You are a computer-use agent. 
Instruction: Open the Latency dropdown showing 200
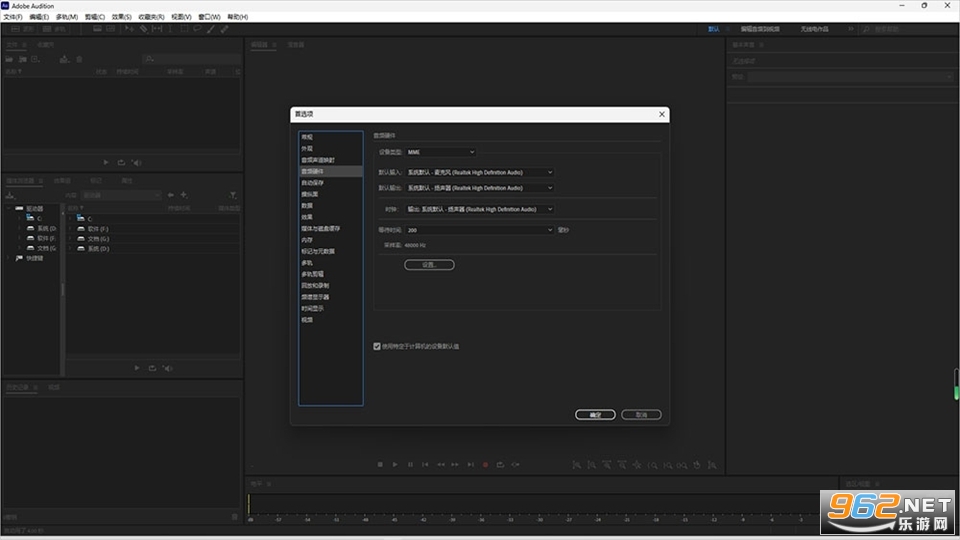479,230
